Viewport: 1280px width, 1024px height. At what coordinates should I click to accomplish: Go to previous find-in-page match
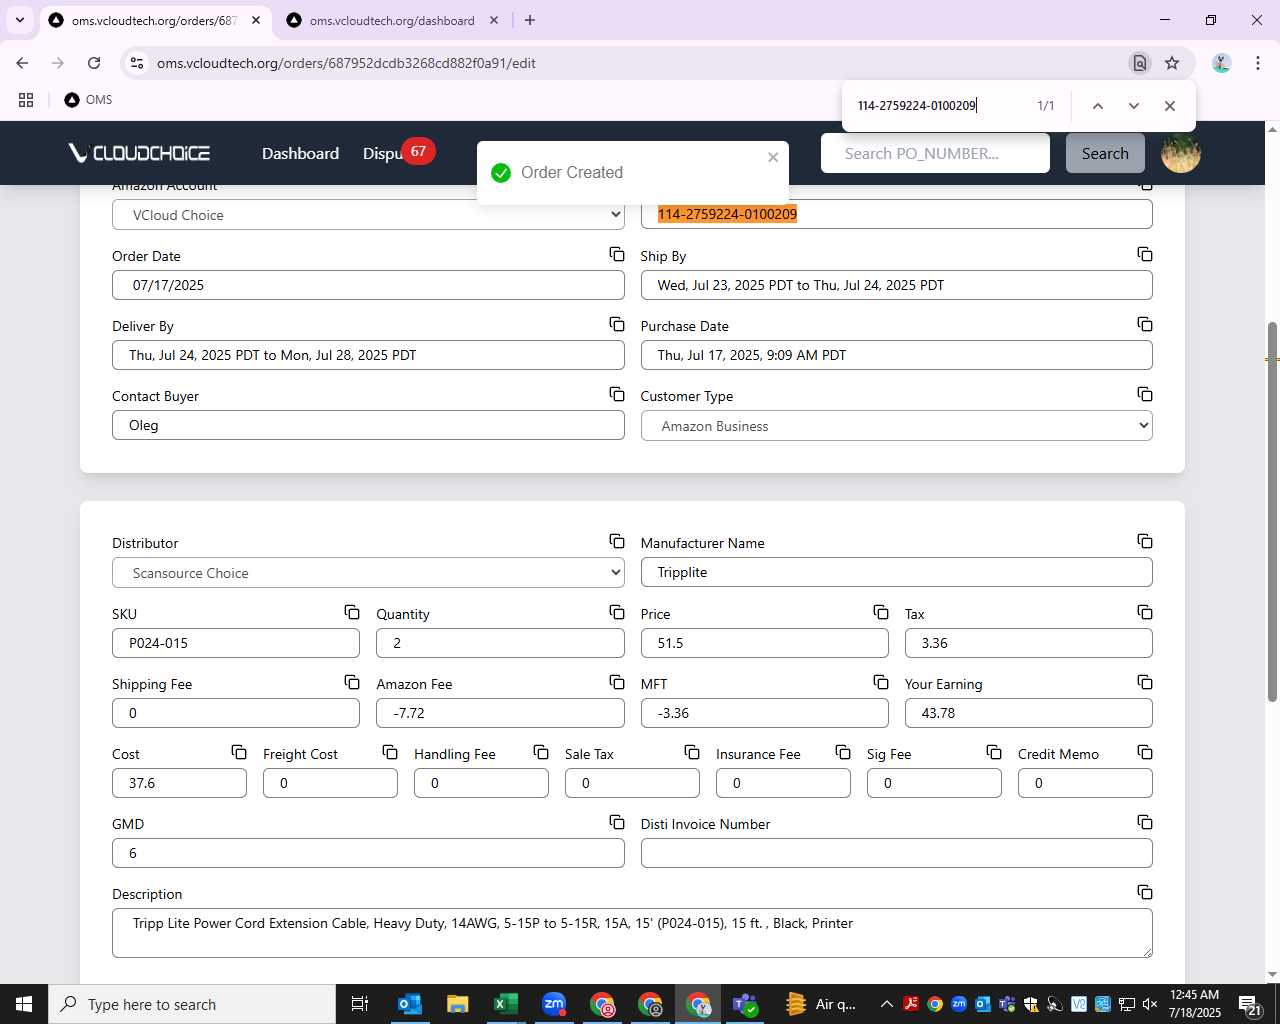(x=1098, y=106)
